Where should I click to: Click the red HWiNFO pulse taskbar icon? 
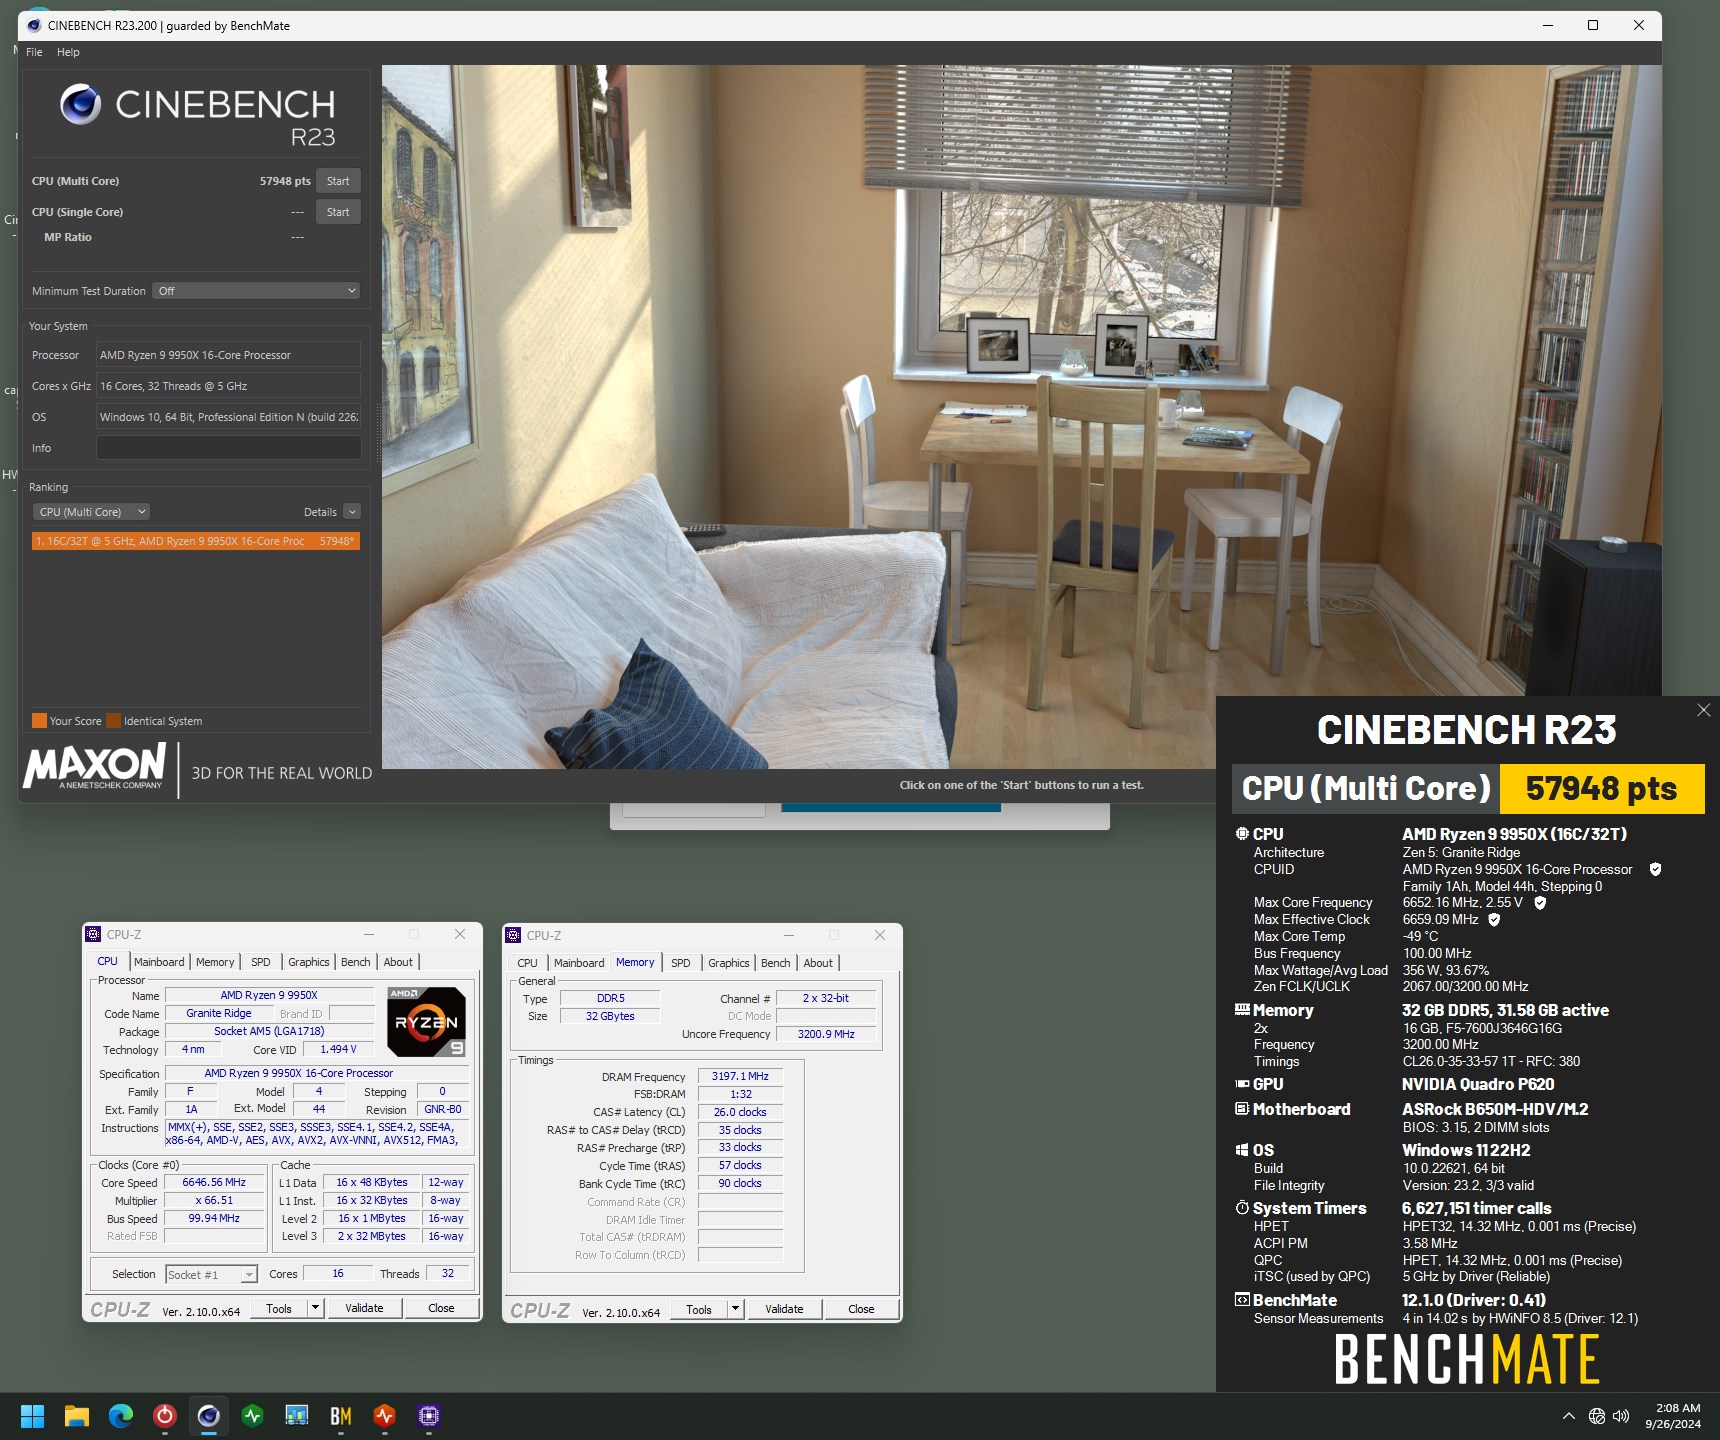[x=385, y=1416]
